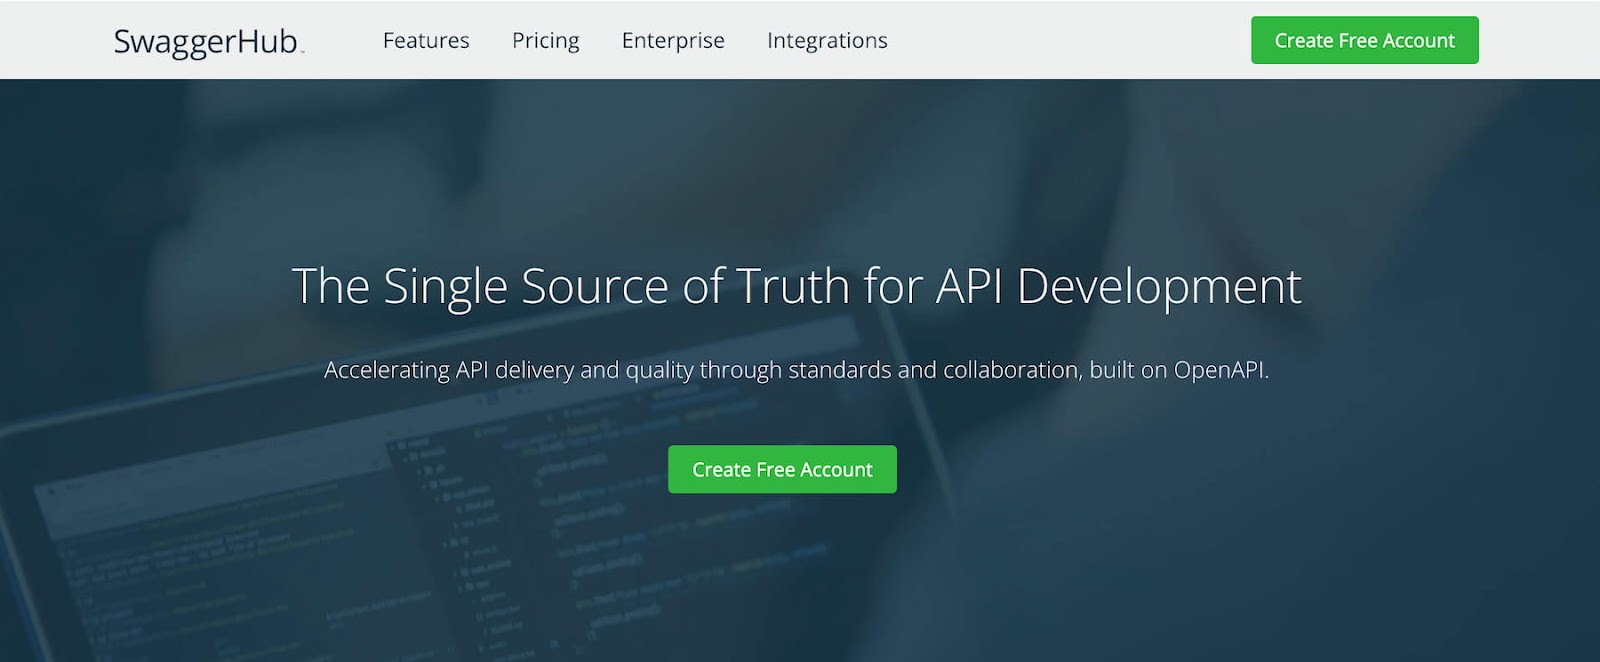Go to the Pricing page

[x=546, y=41]
